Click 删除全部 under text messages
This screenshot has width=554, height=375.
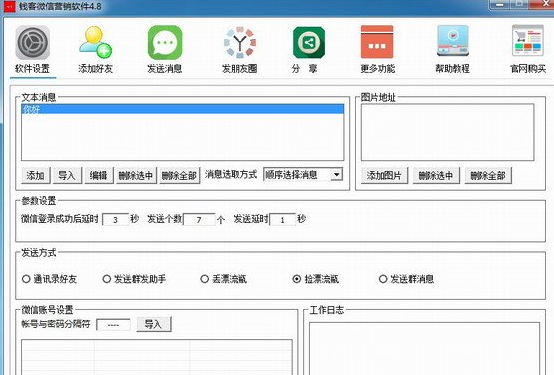tap(179, 175)
